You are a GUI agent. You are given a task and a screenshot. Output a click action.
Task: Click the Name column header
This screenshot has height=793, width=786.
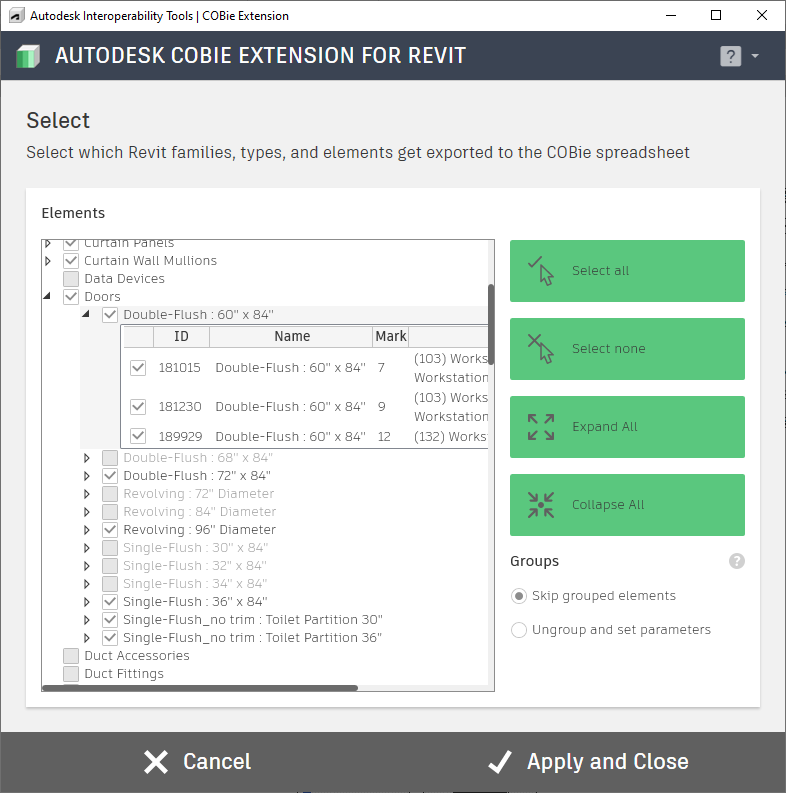pos(291,337)
